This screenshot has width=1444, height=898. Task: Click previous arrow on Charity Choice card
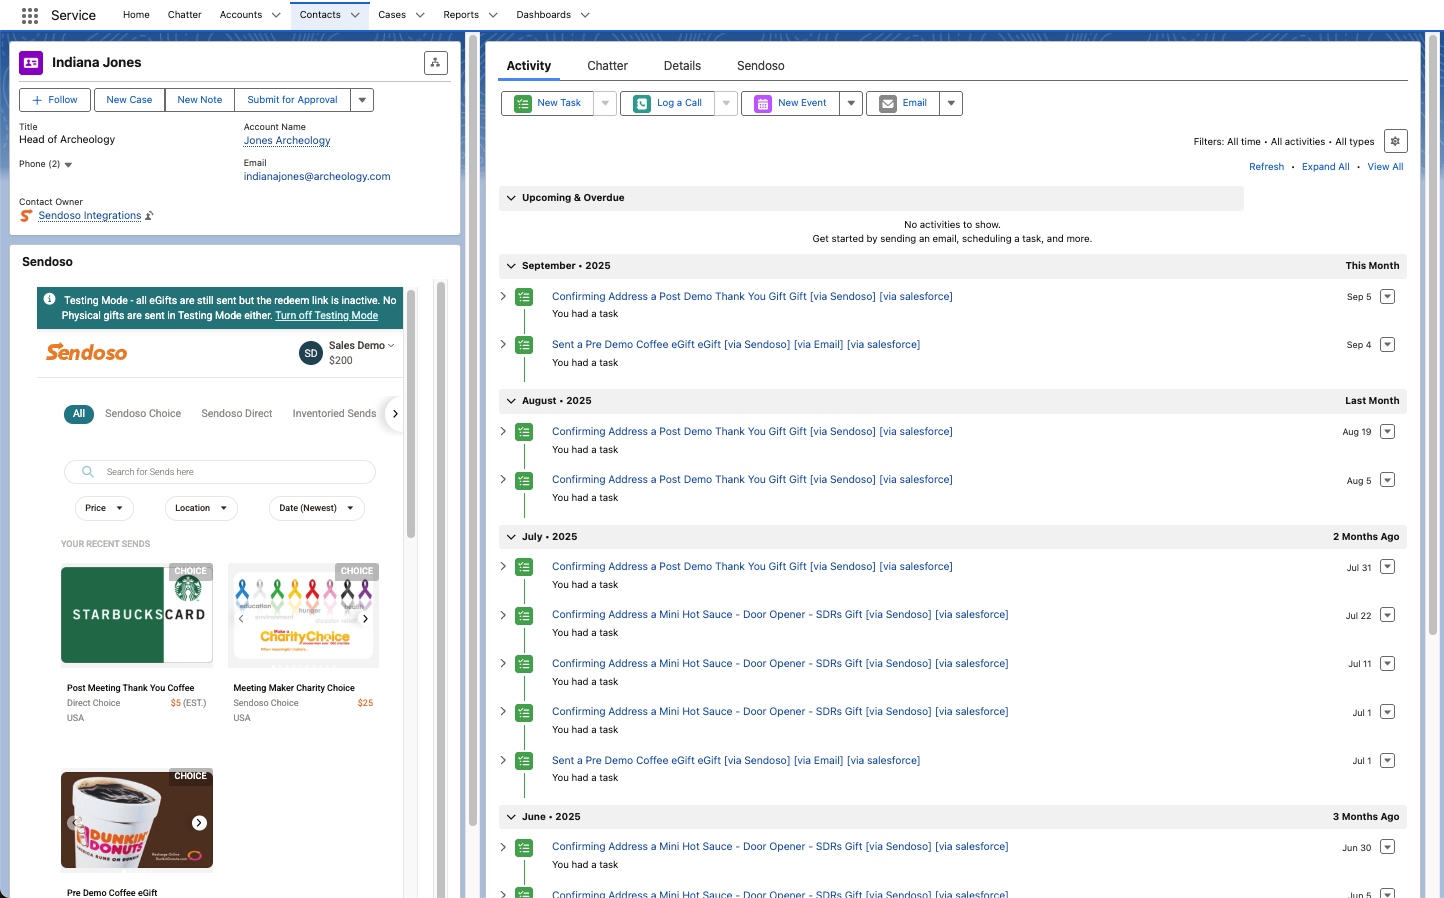241,619
